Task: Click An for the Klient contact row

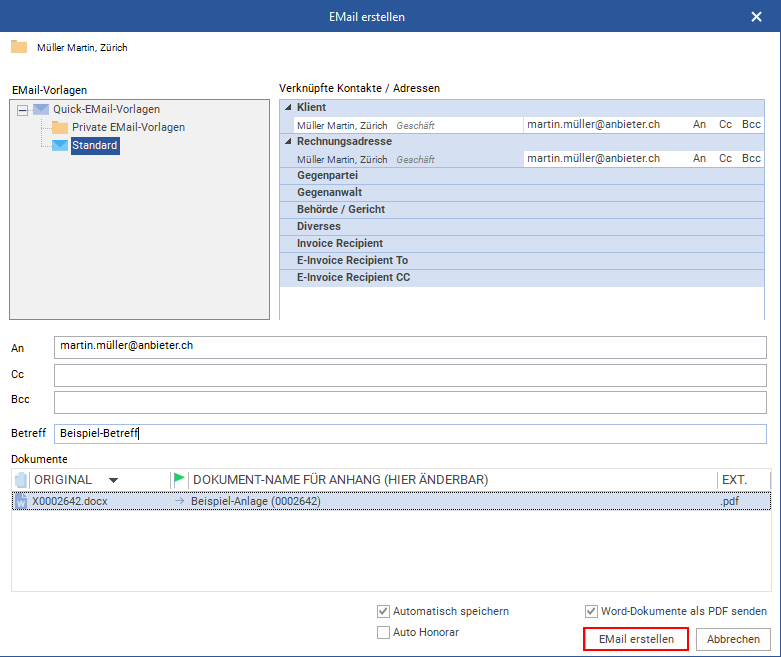Action: pyautogui.click(x=699, y=125)
